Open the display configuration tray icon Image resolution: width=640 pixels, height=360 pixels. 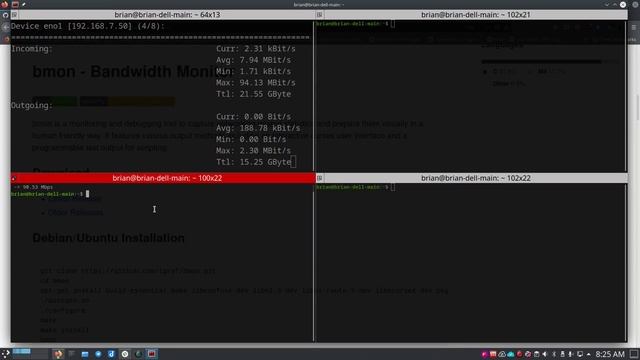click(x=580, y=354)
